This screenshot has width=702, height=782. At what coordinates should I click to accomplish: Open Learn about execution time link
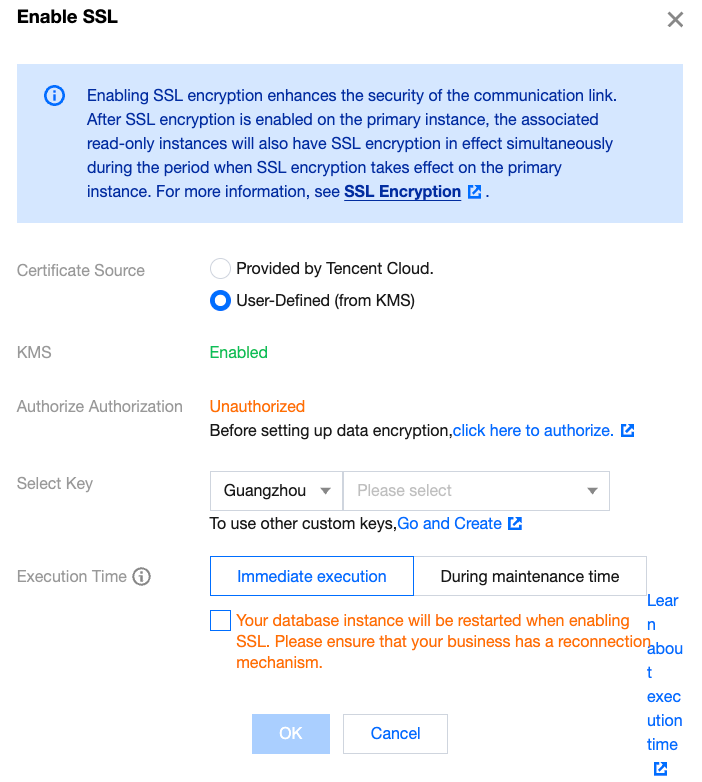pos(663,672)
